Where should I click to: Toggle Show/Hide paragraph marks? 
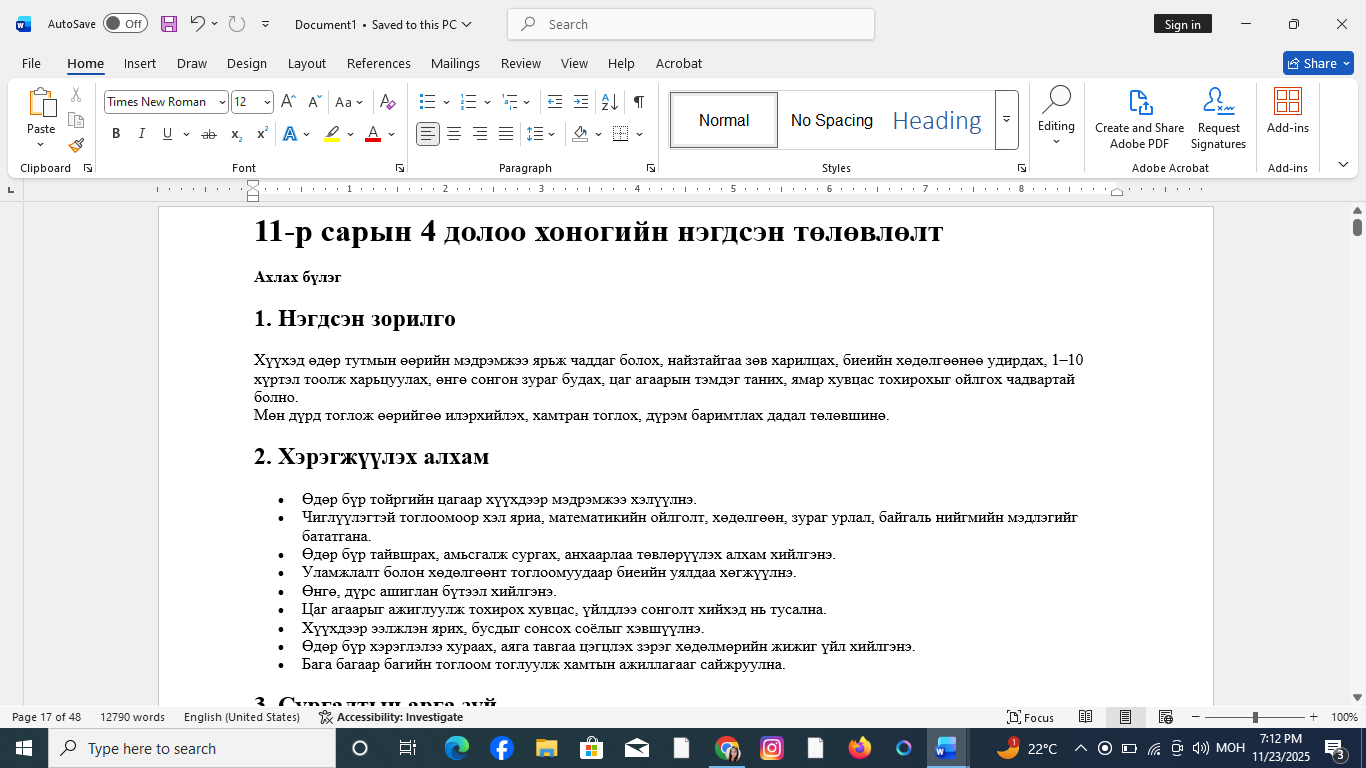[x=637, y=101]
